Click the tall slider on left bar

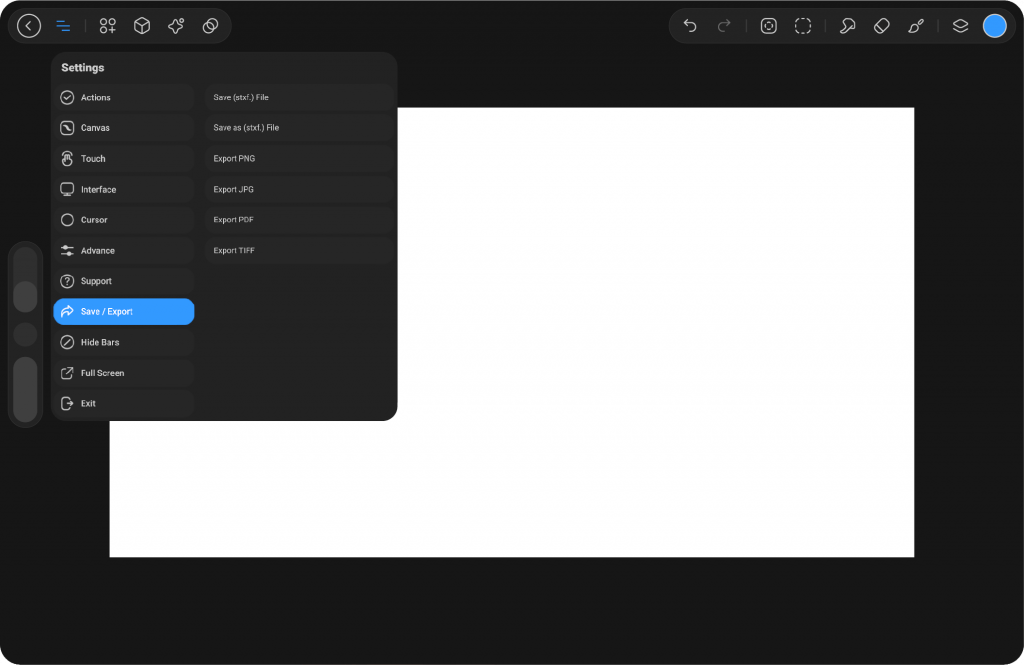[26, 389]
